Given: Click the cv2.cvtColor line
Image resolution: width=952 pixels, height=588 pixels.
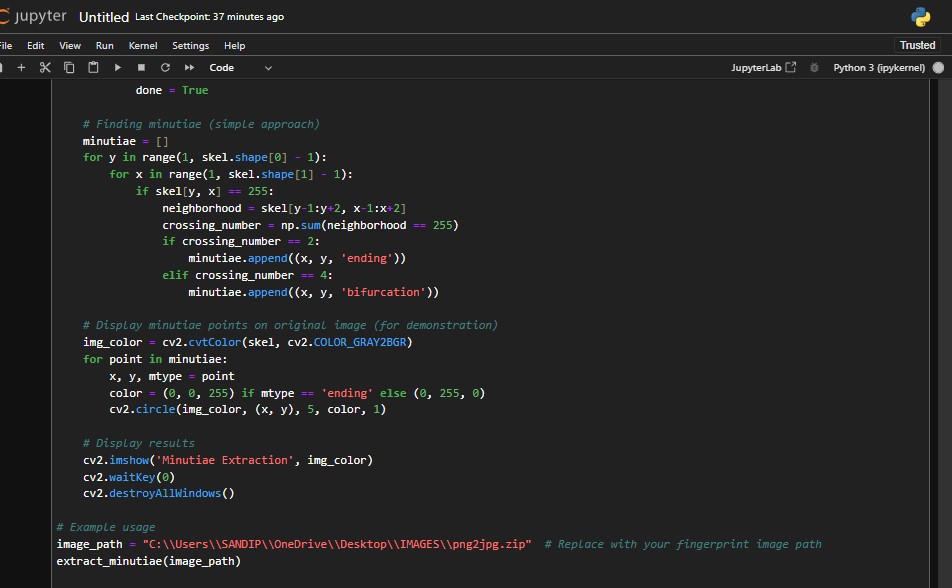Looking at the screenshot, I should point(248,342).
